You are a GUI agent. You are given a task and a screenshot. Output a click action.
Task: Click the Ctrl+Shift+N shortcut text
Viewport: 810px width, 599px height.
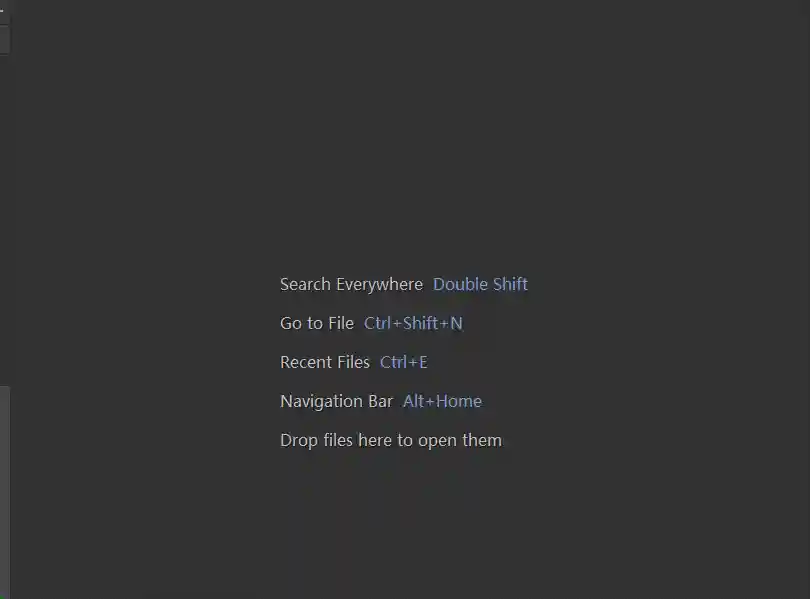pyautogui.click(x=413, y=323)
